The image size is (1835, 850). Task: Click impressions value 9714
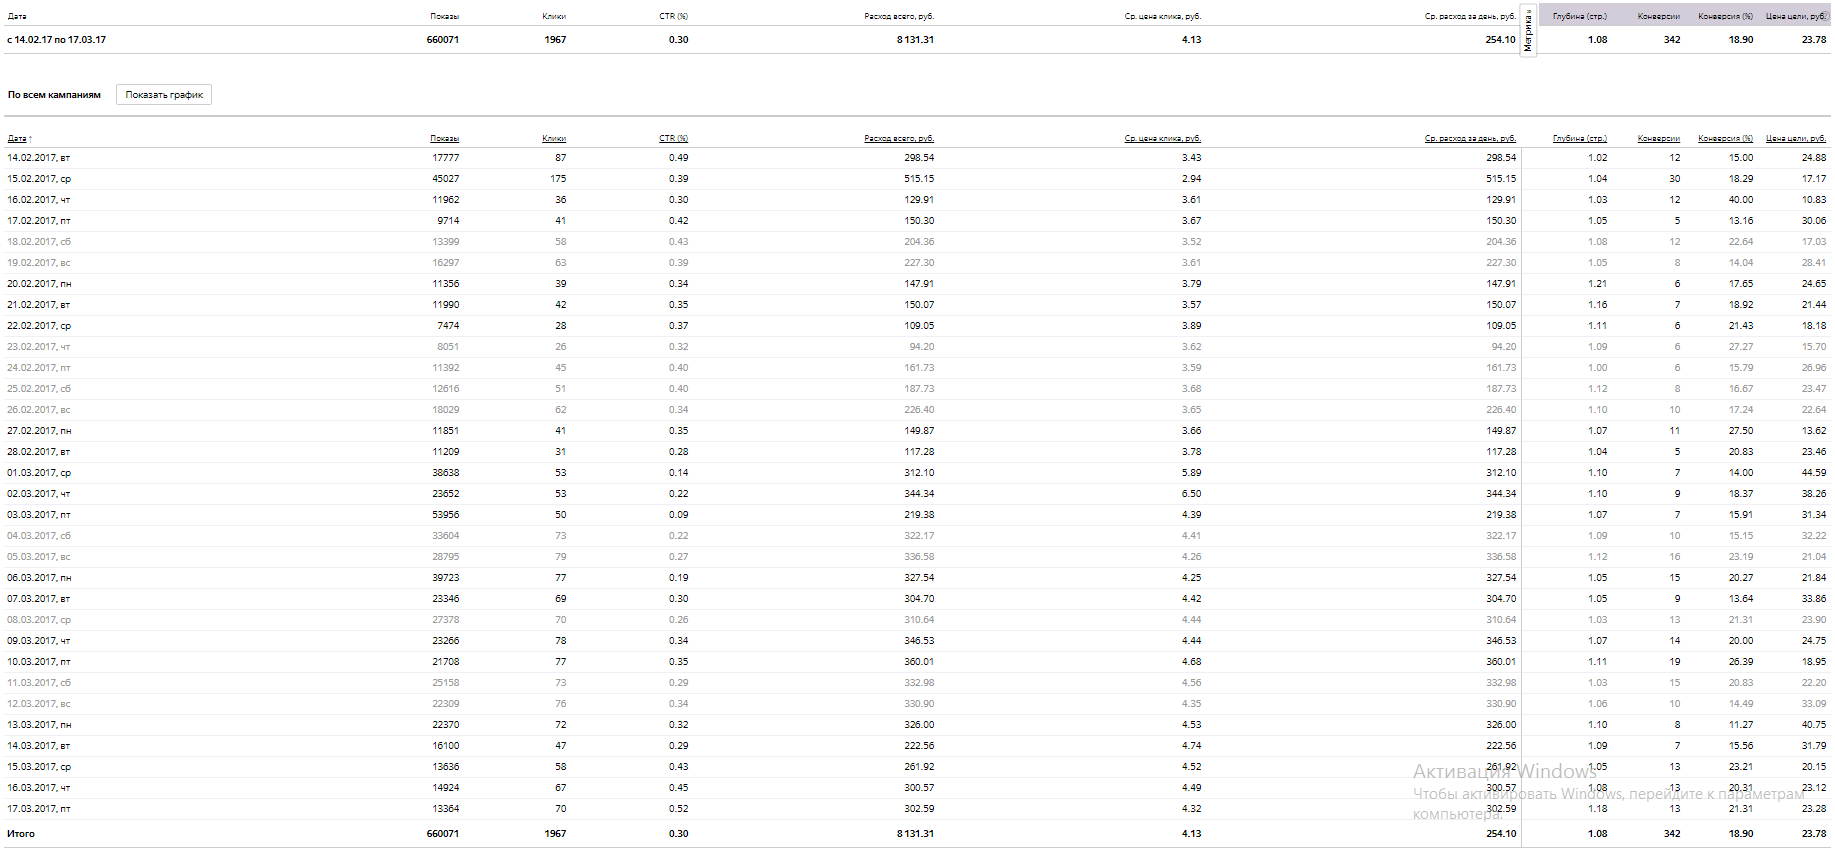point(448,221)
